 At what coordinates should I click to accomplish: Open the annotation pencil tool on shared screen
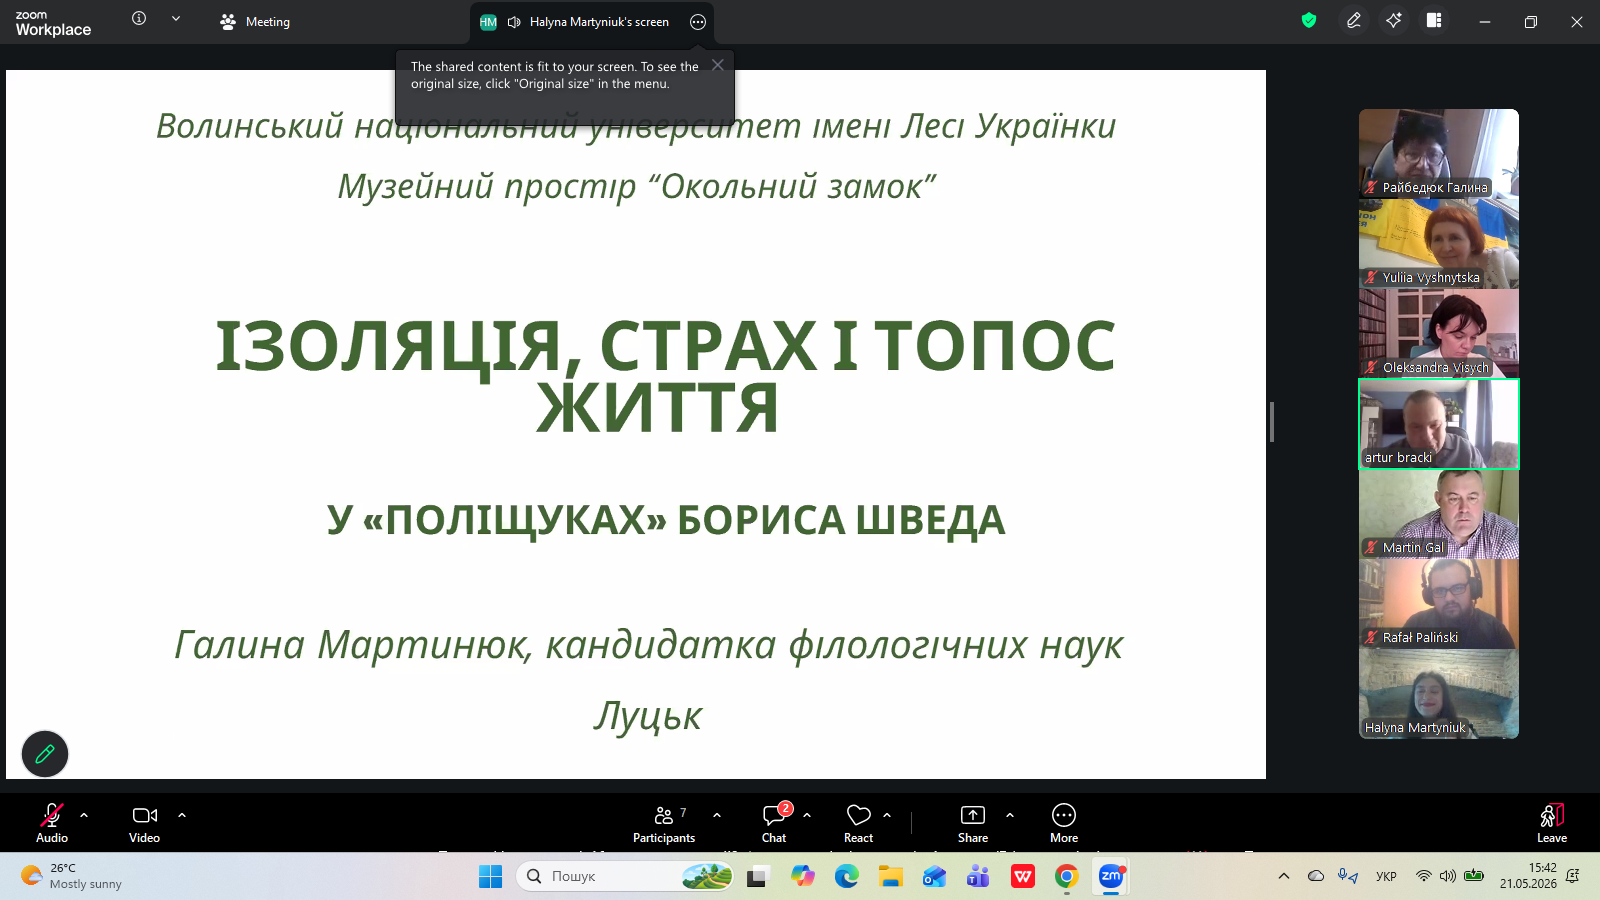coord(45,754)
